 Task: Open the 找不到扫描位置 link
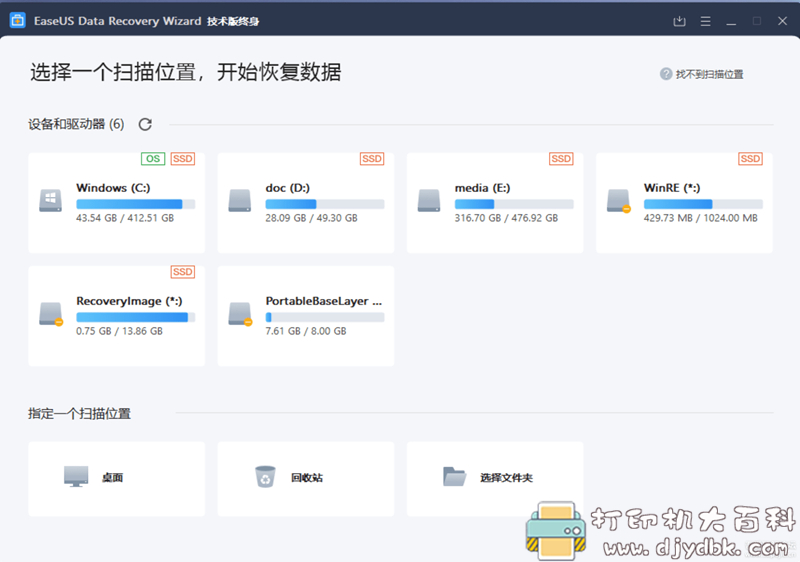point(709,74)
